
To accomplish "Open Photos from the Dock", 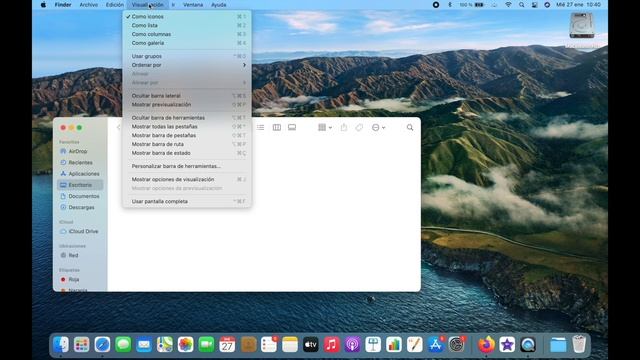I will point(185,344).
